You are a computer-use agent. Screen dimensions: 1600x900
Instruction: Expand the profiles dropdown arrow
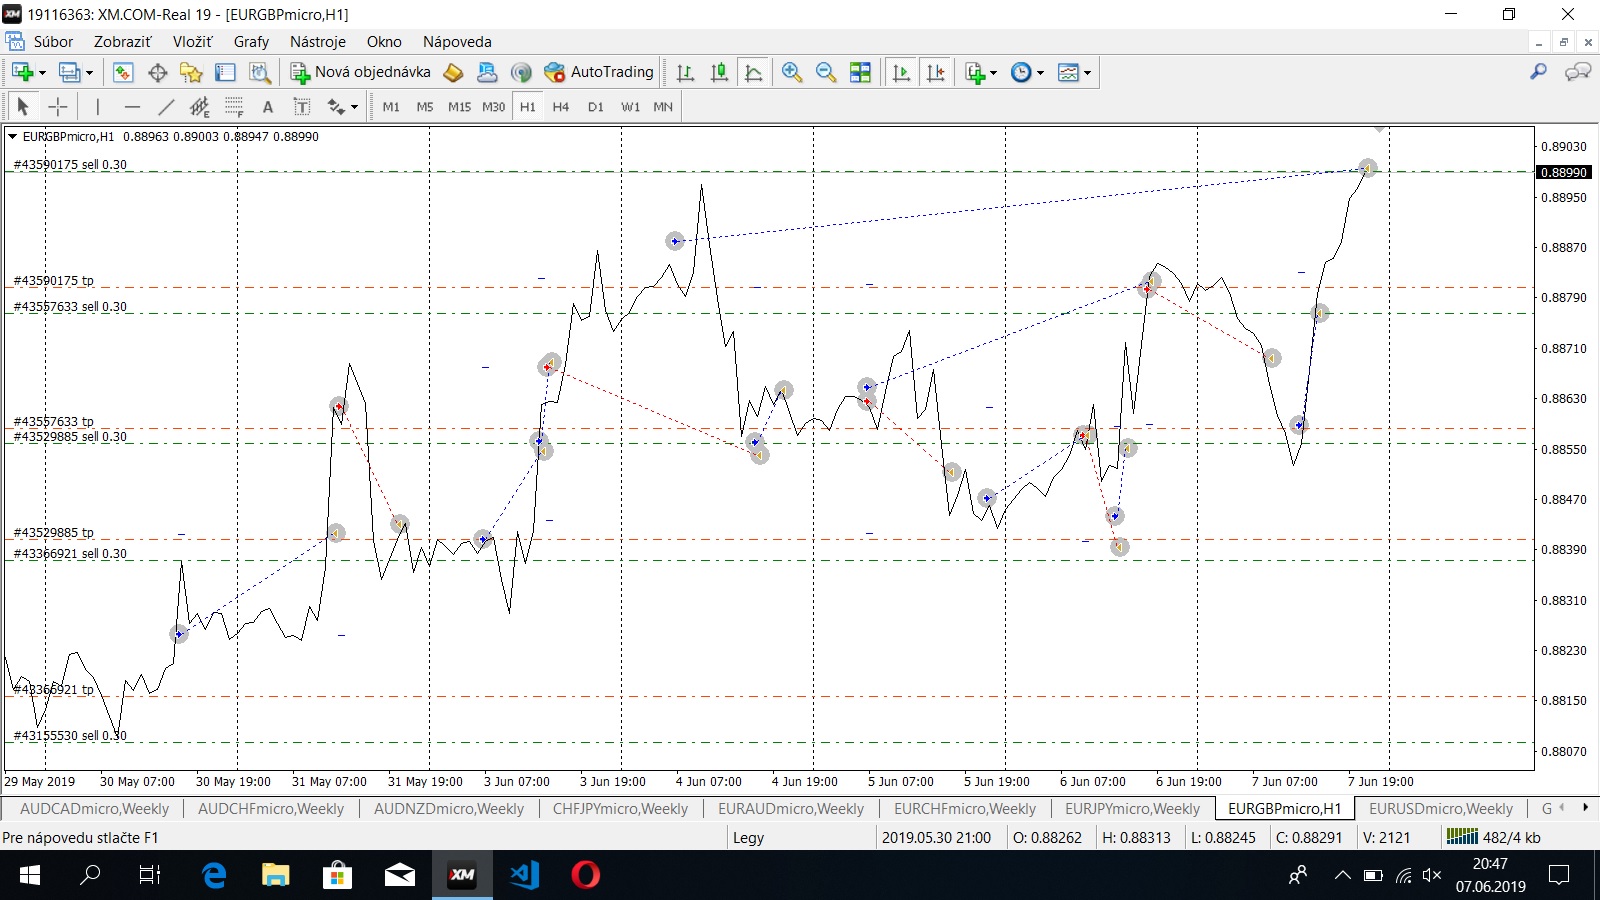pyautogui.click(x=89, y=72)
